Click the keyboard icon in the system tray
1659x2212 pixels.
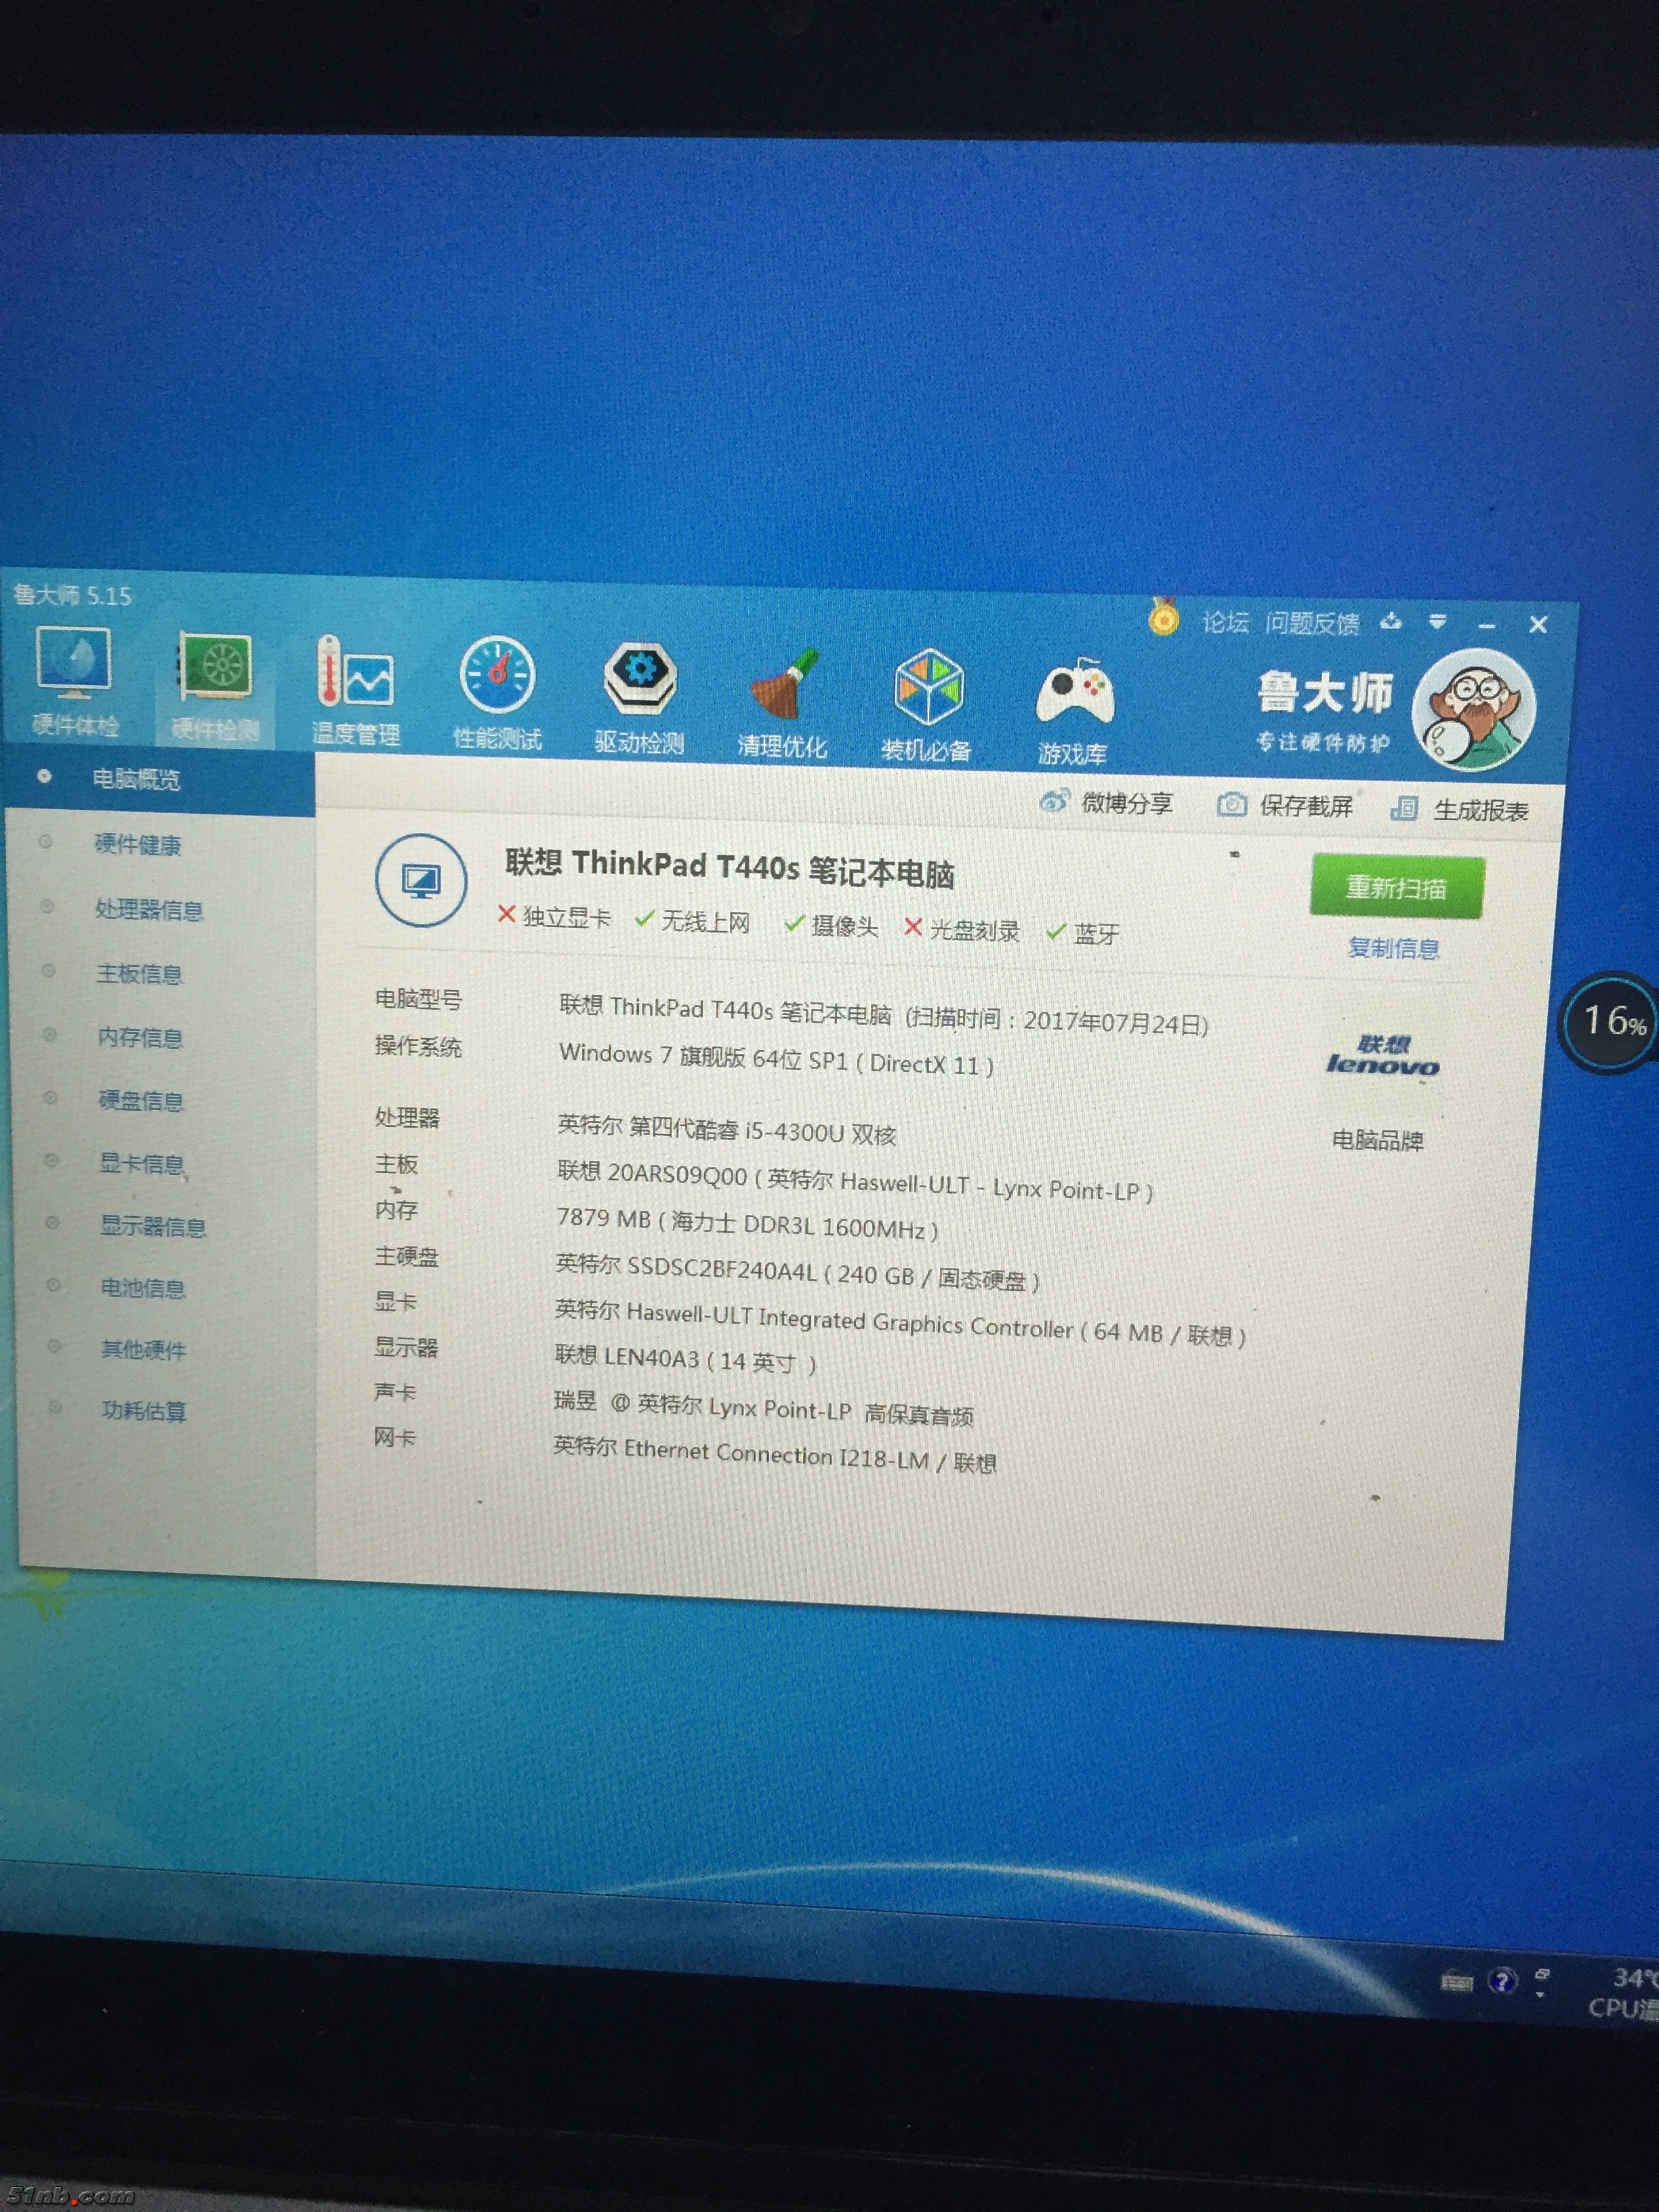[x=1456, y=1981]
